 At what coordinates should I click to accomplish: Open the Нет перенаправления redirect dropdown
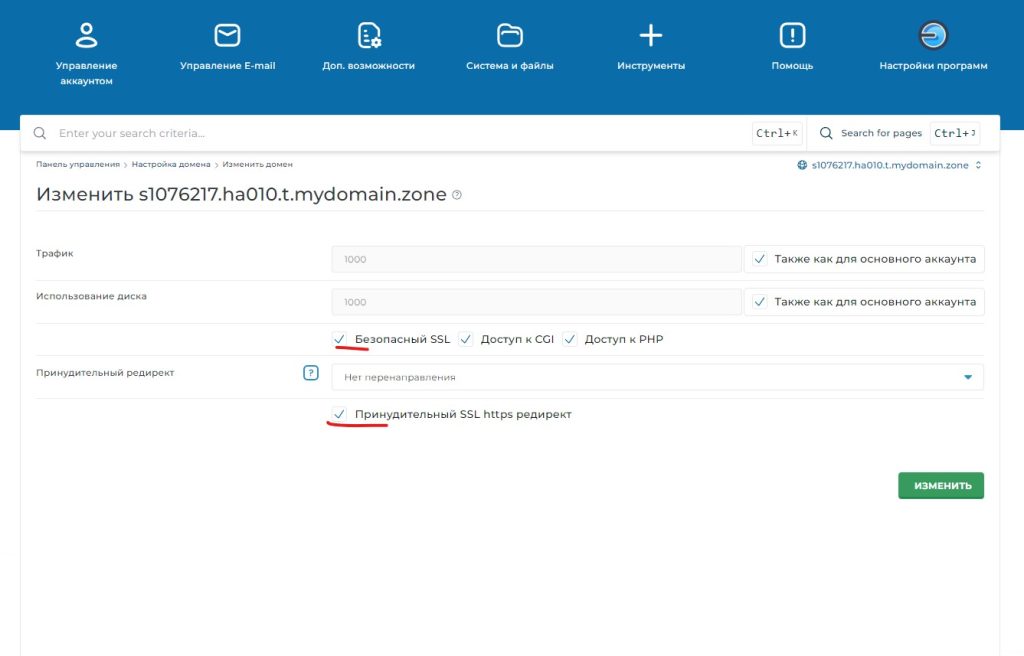coord(657,377)
